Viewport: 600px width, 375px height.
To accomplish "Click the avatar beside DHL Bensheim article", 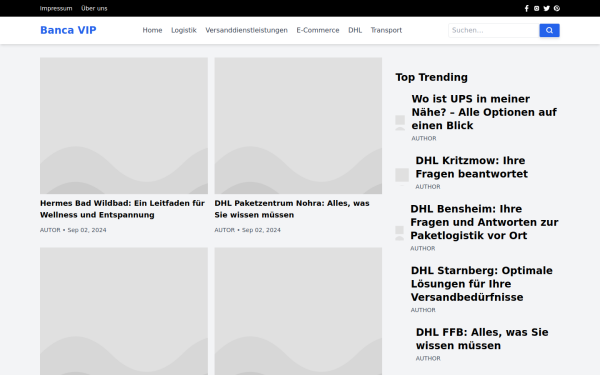I will pos(399,233).
